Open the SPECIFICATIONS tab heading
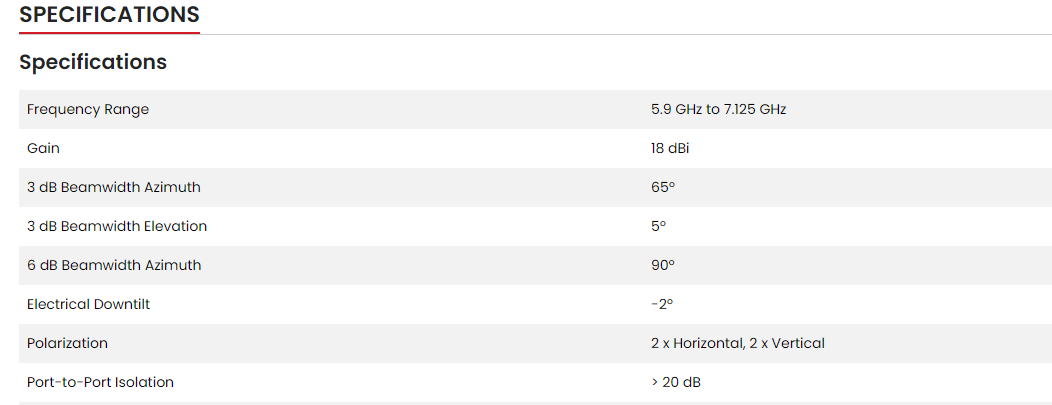The width and height of the screenshot is (1052, 405). pyautogui.click(x=109, y=14)
